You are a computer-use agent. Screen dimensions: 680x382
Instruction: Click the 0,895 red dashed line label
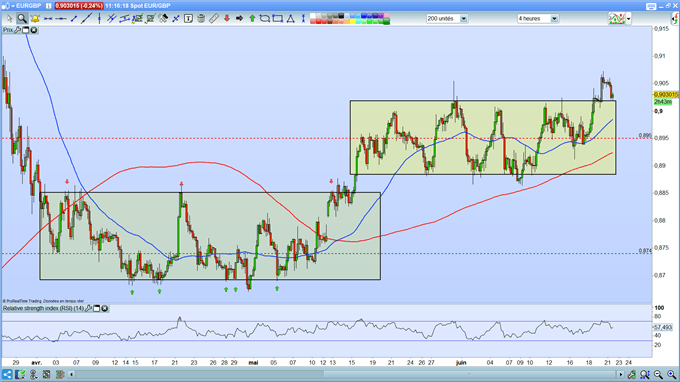click(645, 136)
